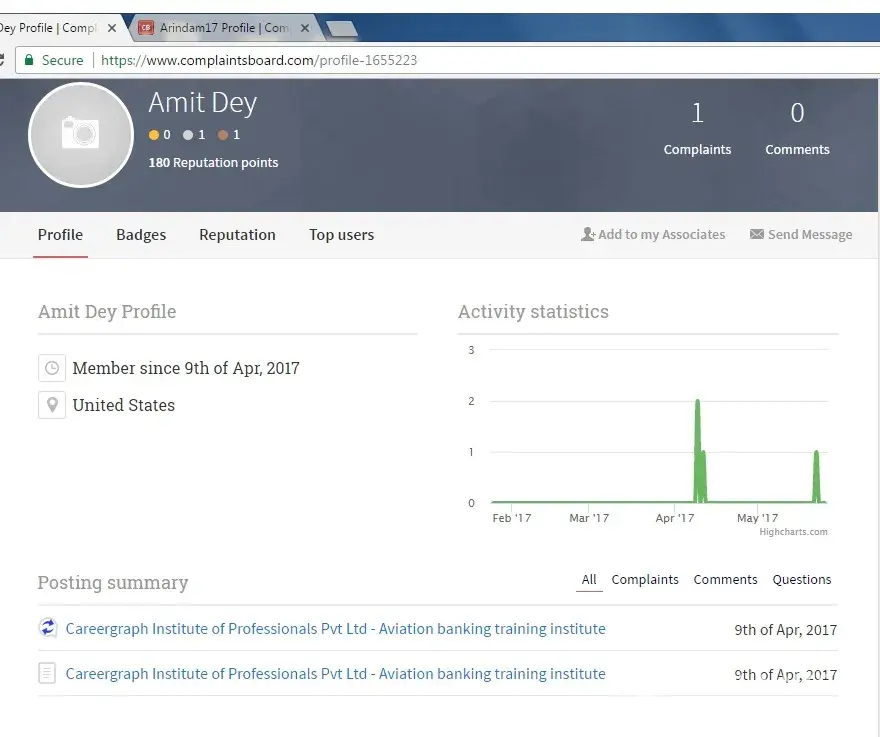This screenshot has height=737, width=880.
Task: Click the Highcharts.com credit link
Action: (x=793, y=532)
